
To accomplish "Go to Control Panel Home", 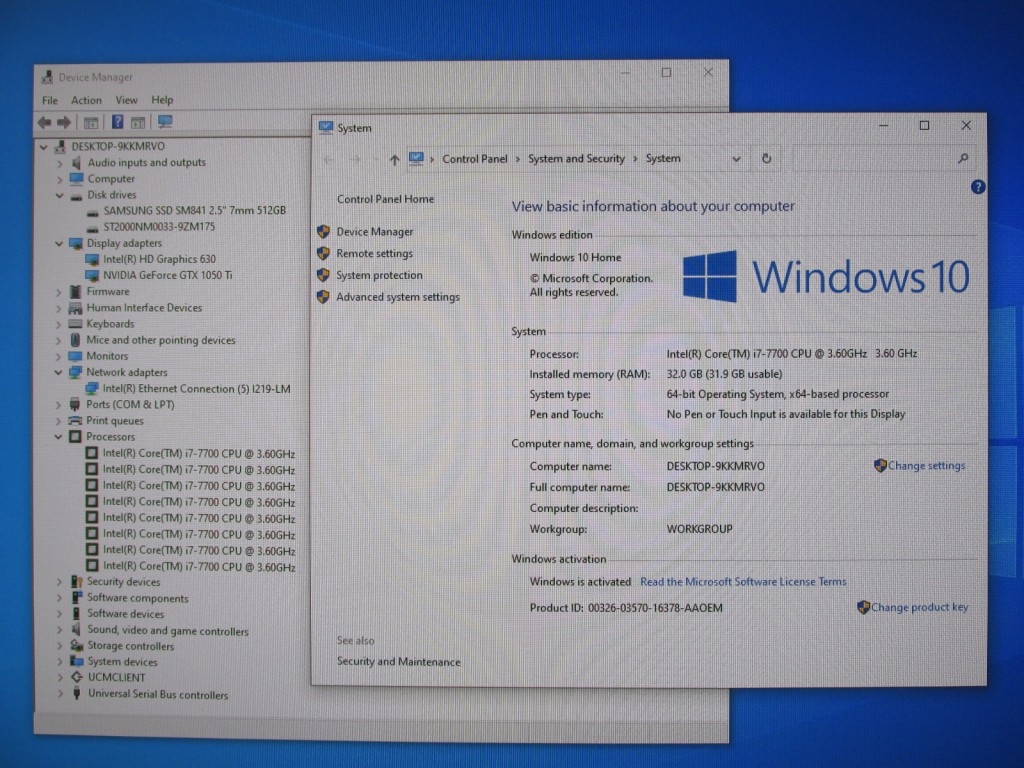I will click(385, 199).
